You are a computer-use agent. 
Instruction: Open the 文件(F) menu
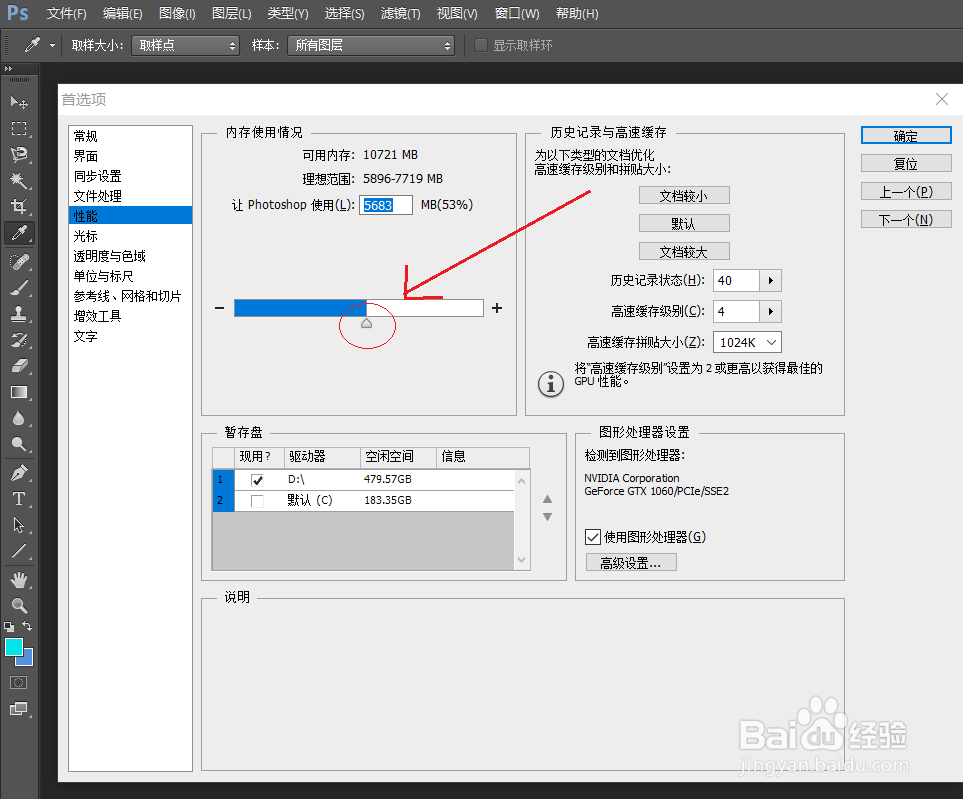point(66,13)
